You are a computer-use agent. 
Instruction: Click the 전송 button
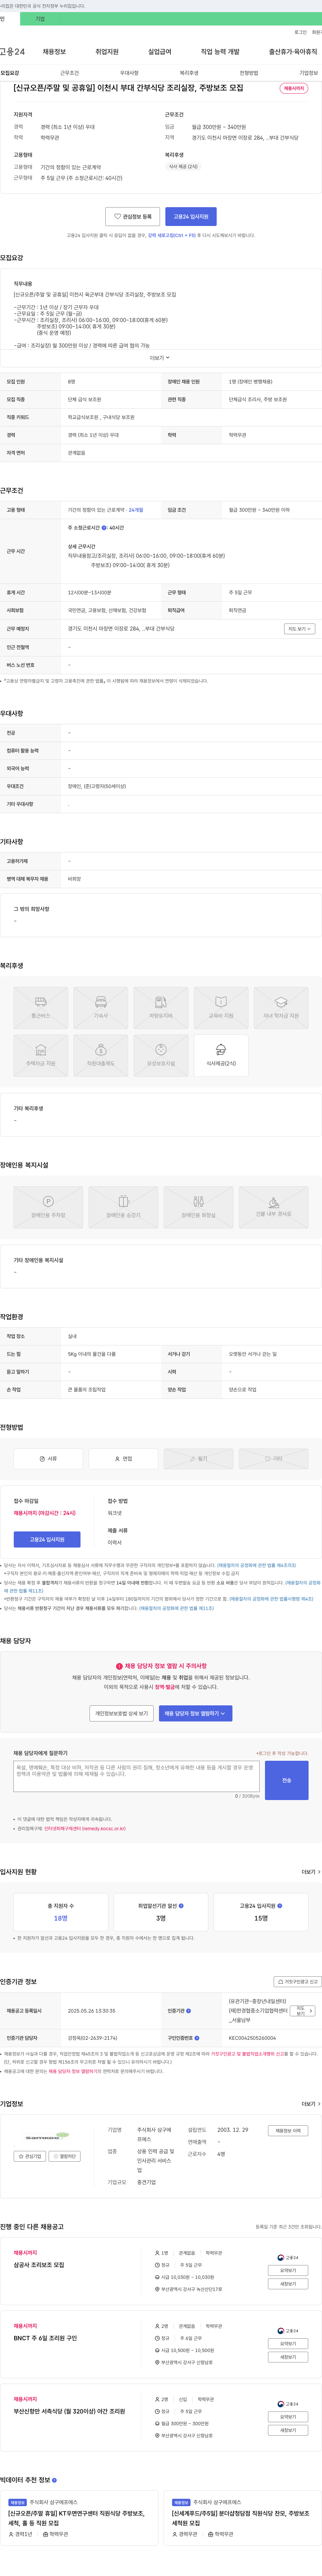[x=287, y=1780]
